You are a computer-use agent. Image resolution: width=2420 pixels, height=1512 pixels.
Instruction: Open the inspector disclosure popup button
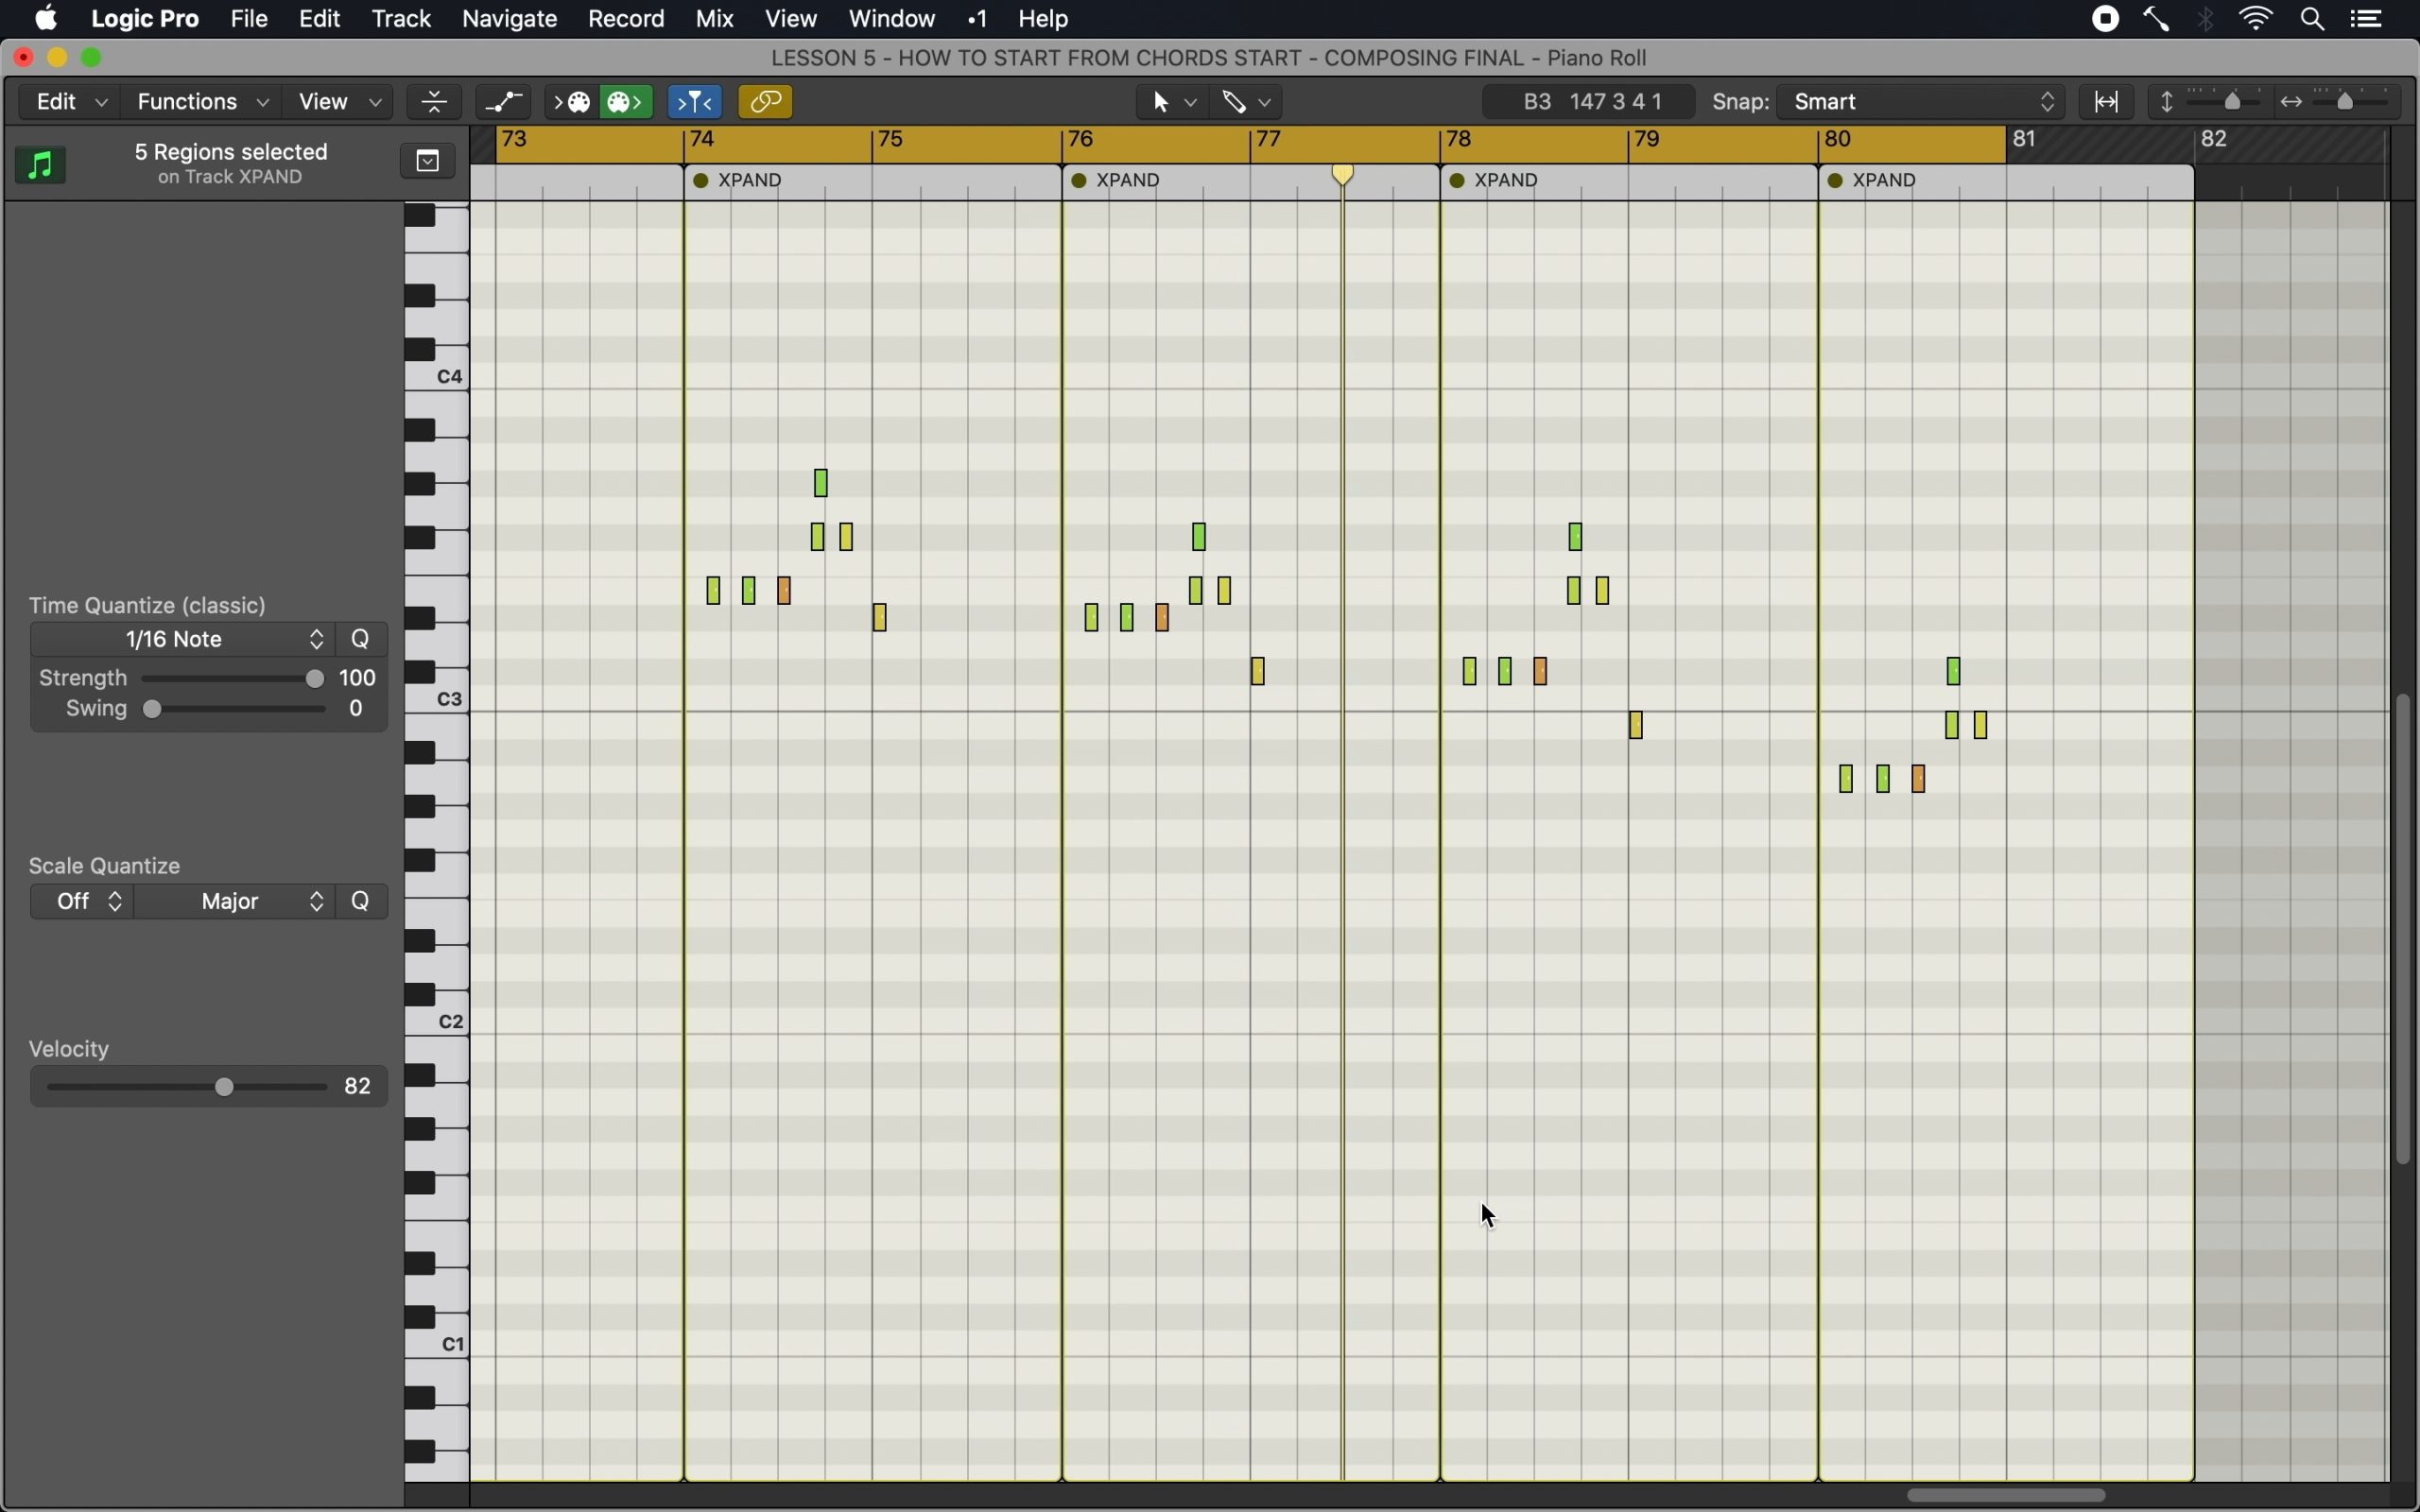point(429,161)
